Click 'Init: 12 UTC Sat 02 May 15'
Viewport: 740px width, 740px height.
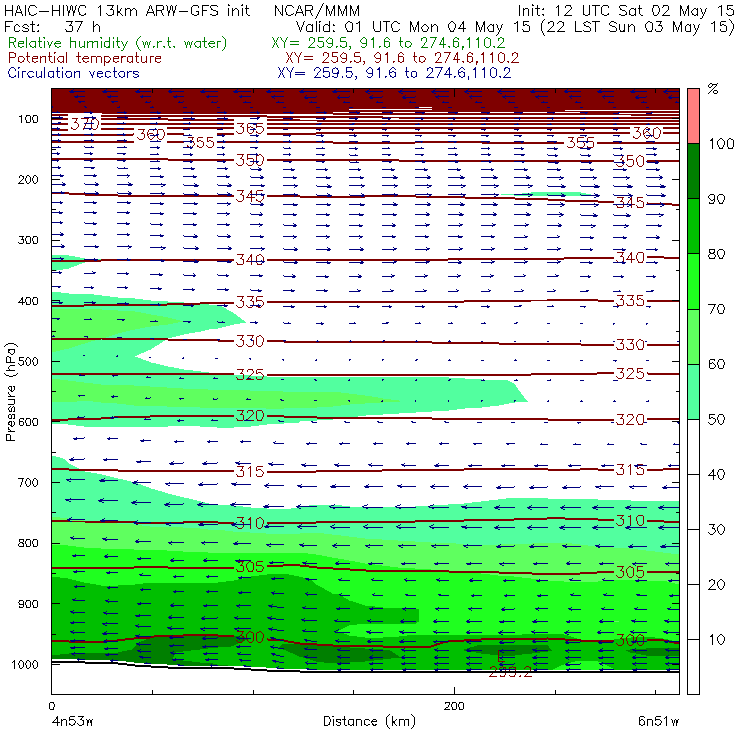pos(626,10)
